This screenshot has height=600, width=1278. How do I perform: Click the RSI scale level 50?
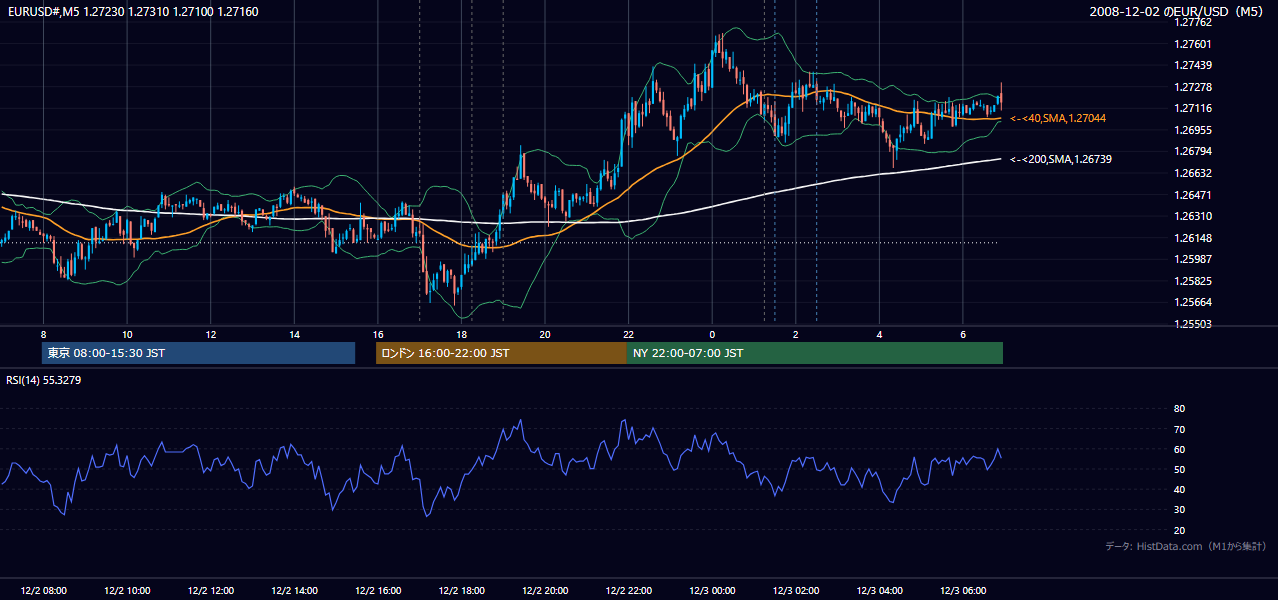pos(1179,469)
